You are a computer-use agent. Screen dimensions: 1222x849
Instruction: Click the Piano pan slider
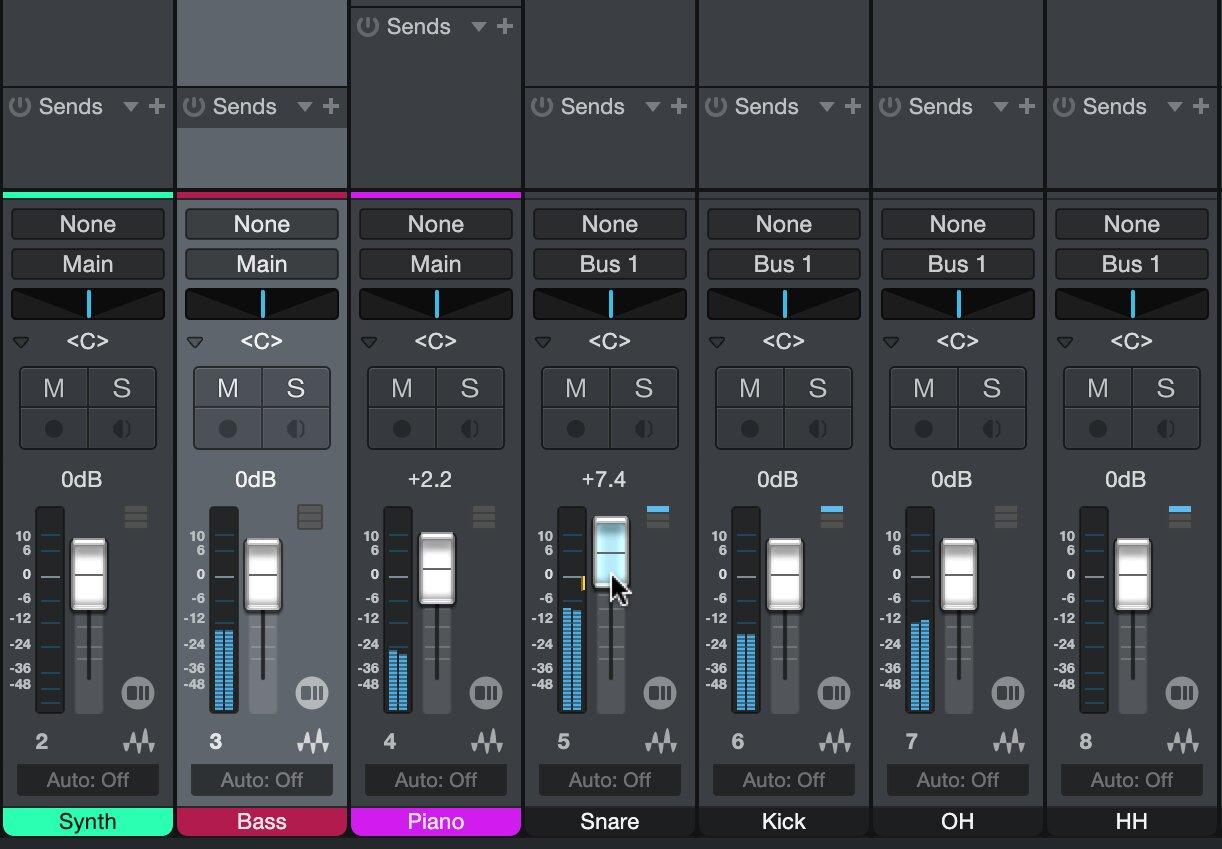(x=436, y=304)
